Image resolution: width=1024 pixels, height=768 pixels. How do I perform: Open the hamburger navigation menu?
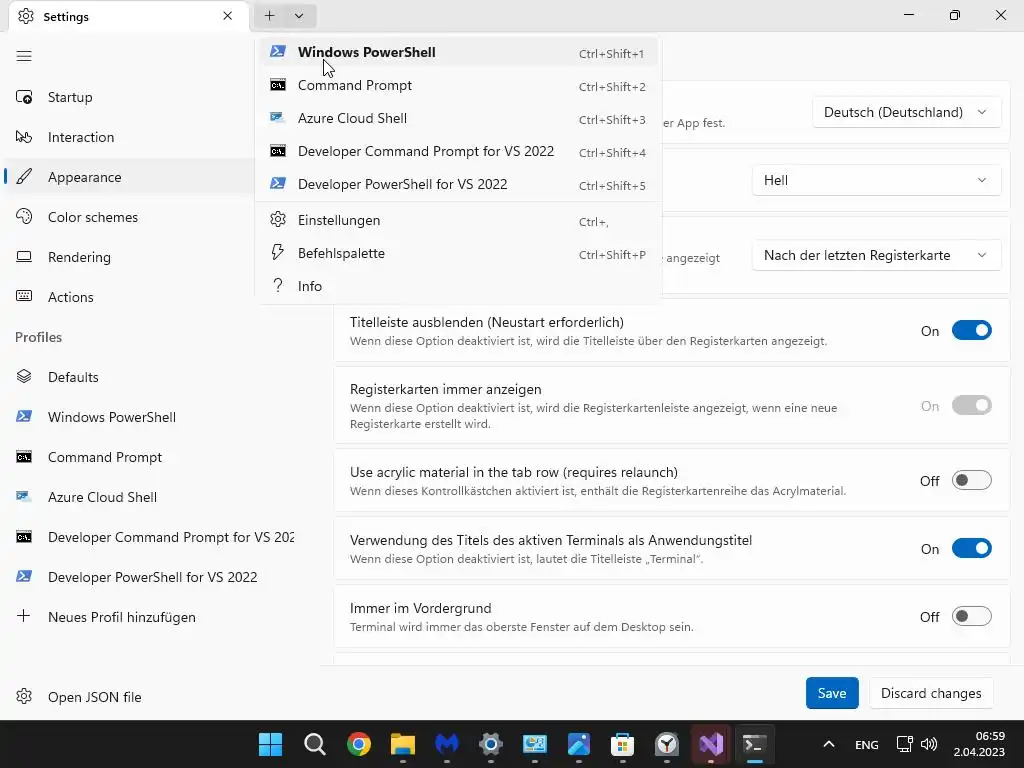pos(24,56)
